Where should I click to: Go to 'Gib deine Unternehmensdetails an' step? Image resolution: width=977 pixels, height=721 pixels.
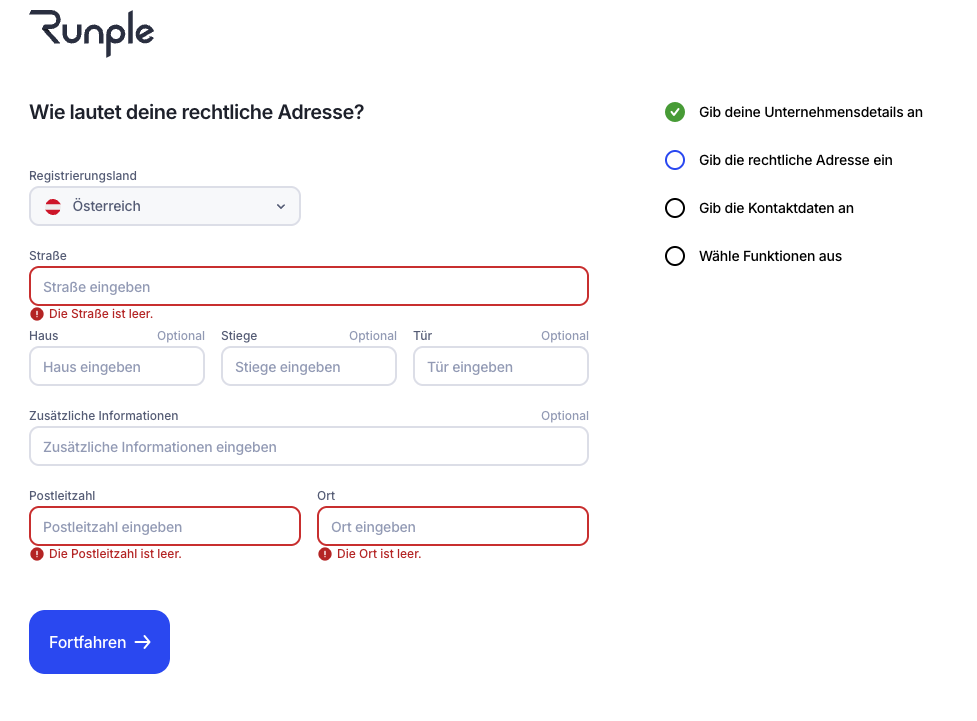[810, 112]
